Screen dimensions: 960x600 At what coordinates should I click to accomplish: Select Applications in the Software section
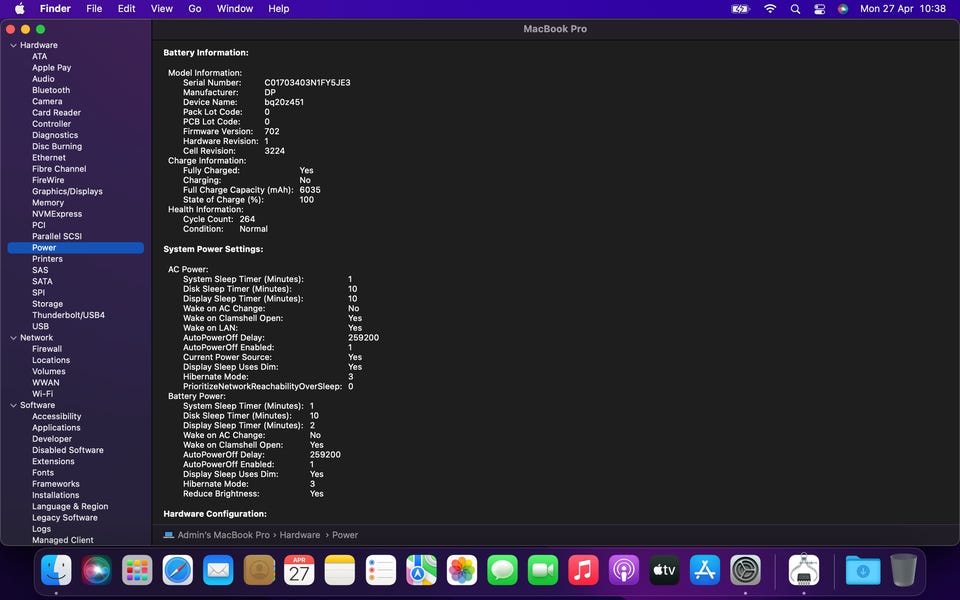pos(56,428)
